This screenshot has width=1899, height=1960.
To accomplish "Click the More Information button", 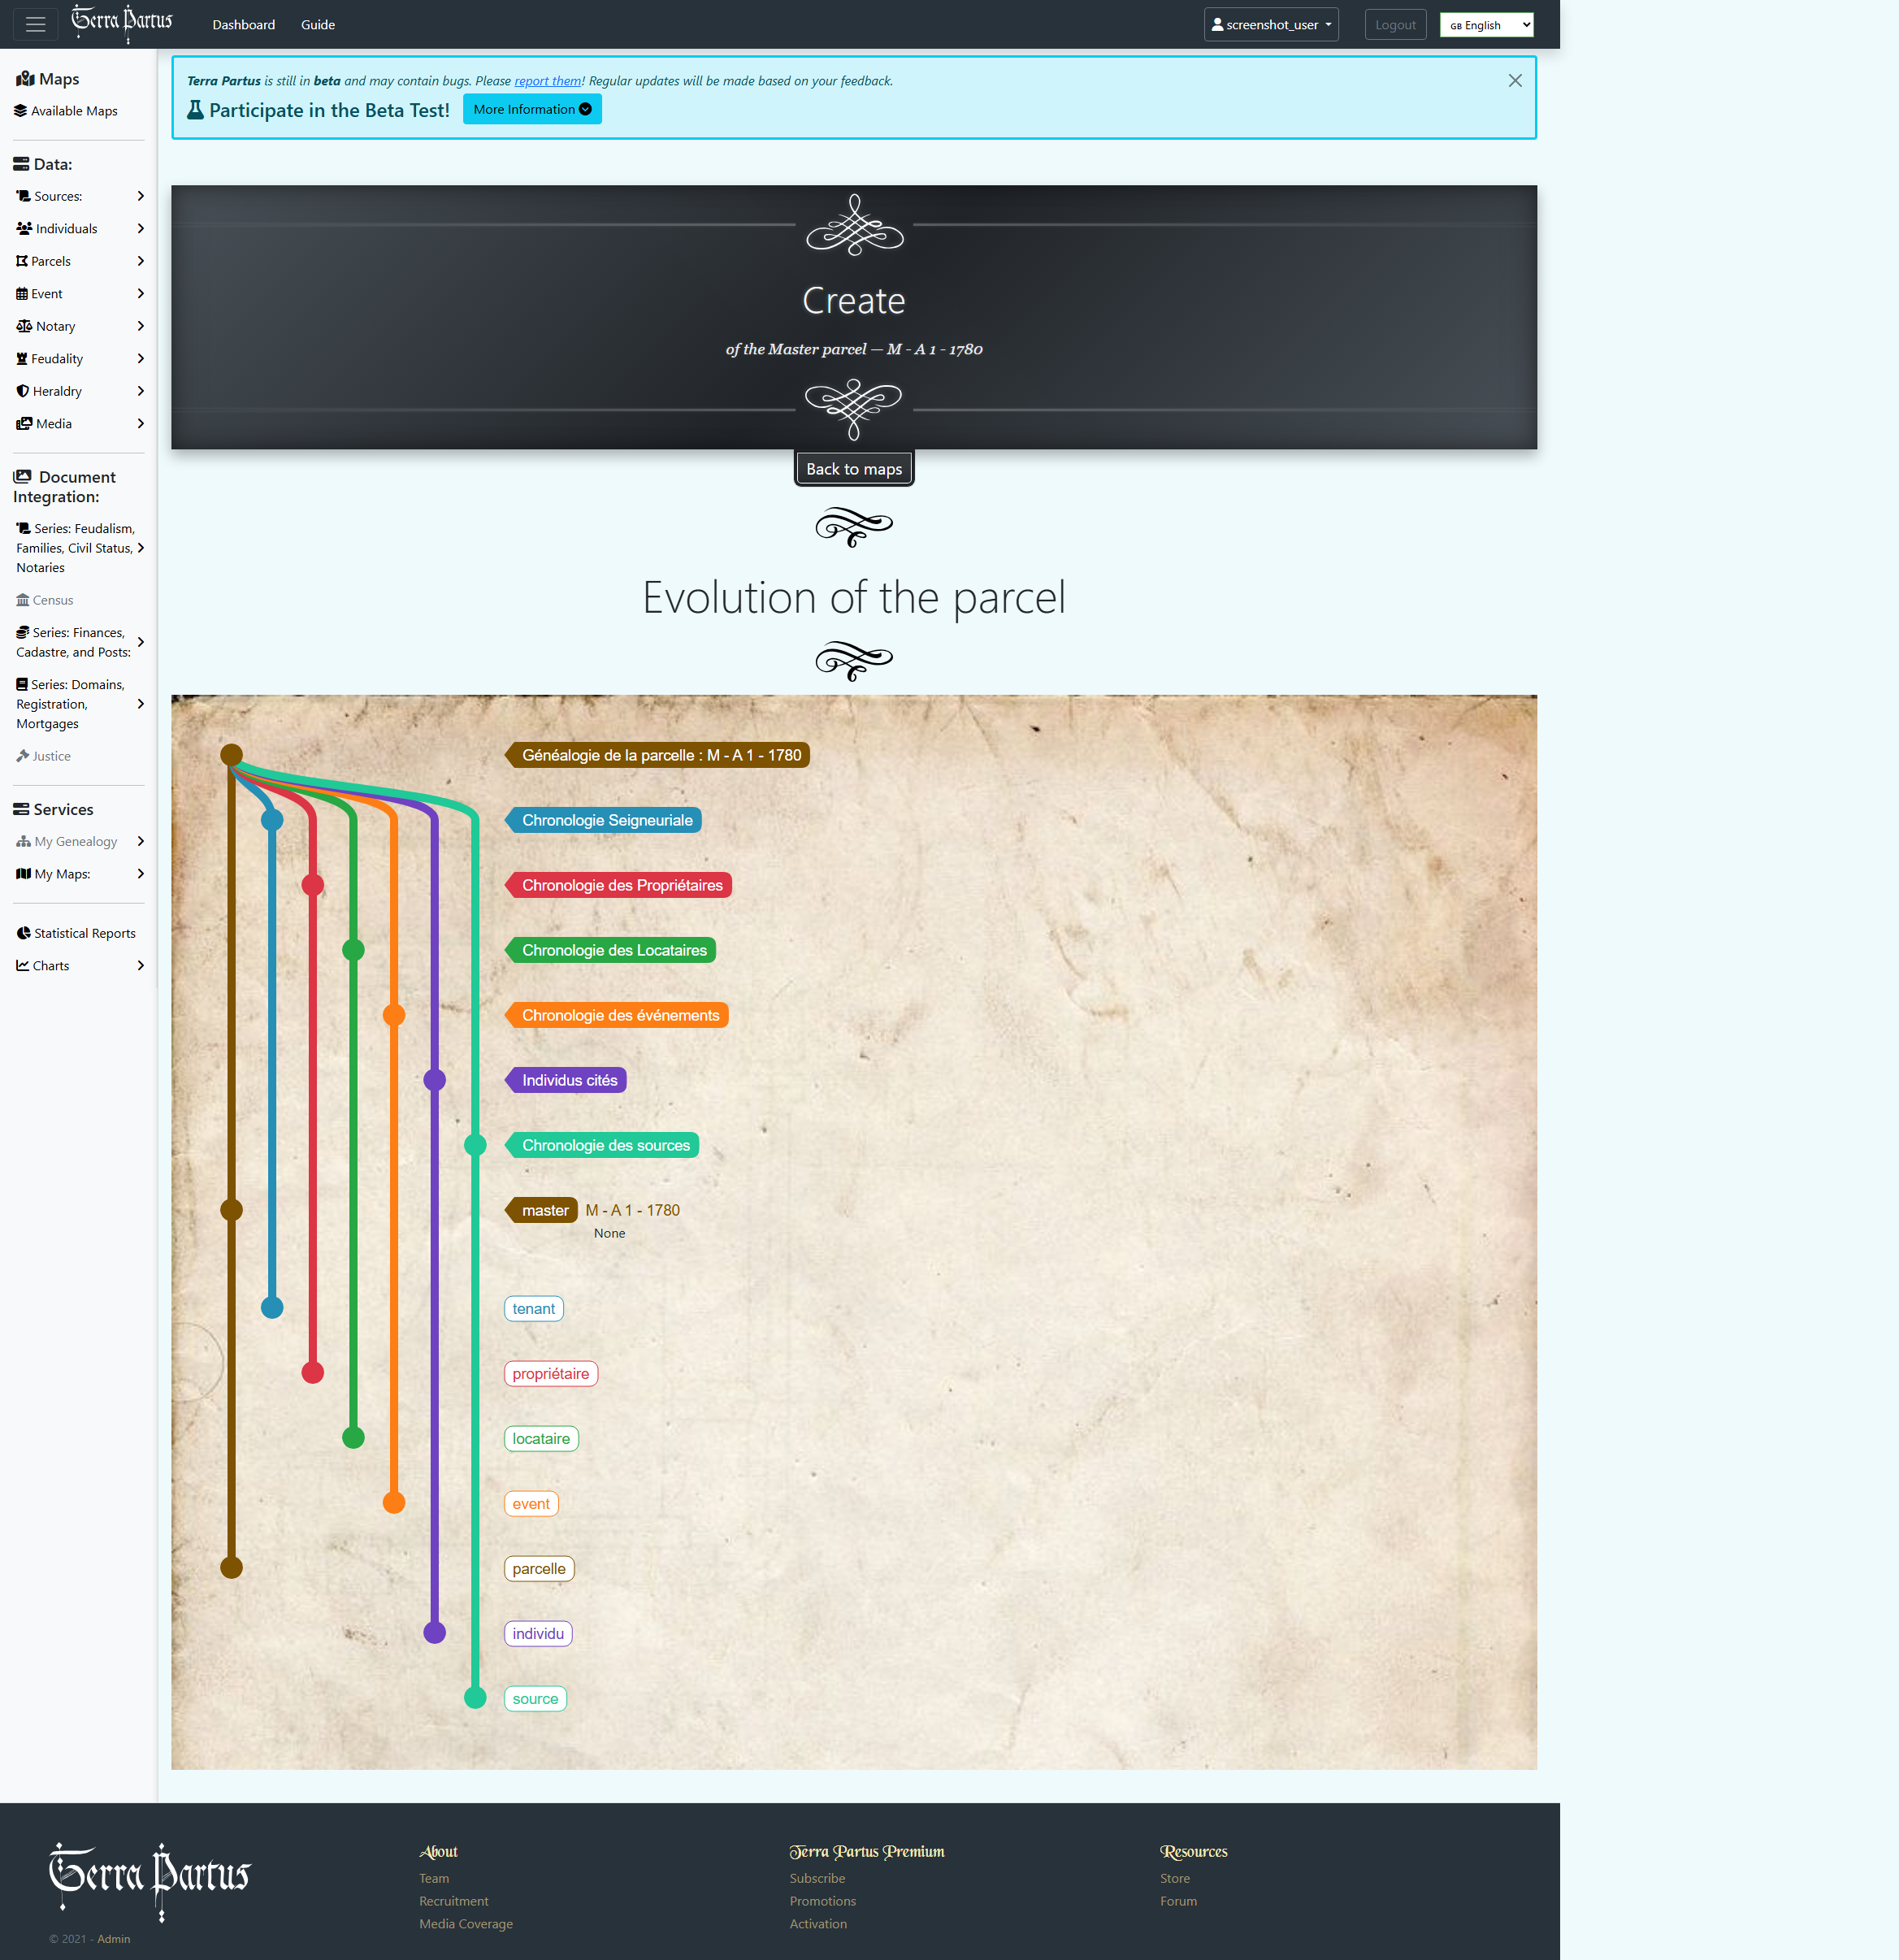I will pos(532,109).
